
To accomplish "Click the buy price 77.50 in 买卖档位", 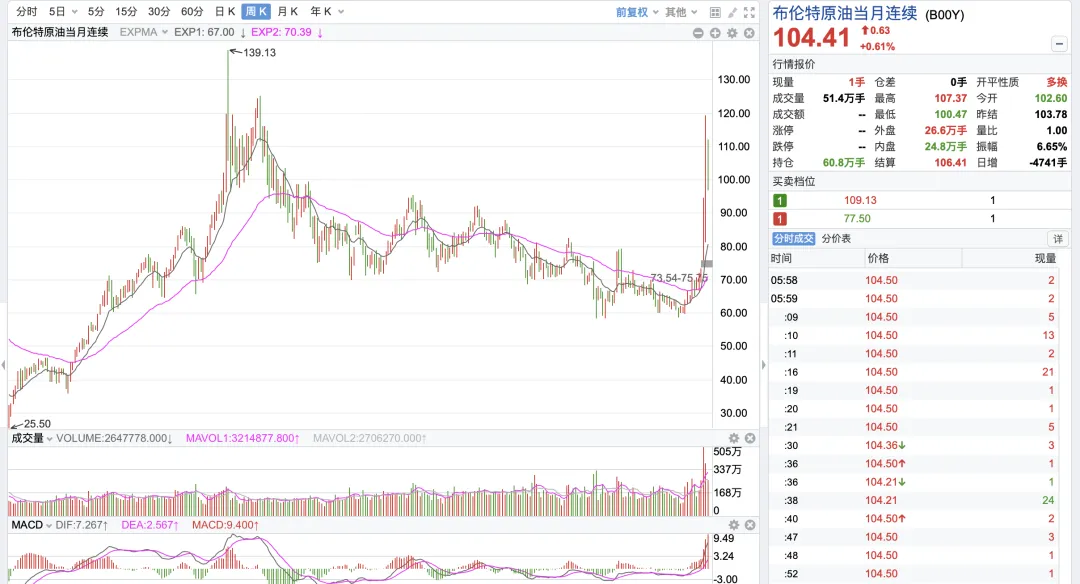I will click(857, 219).
